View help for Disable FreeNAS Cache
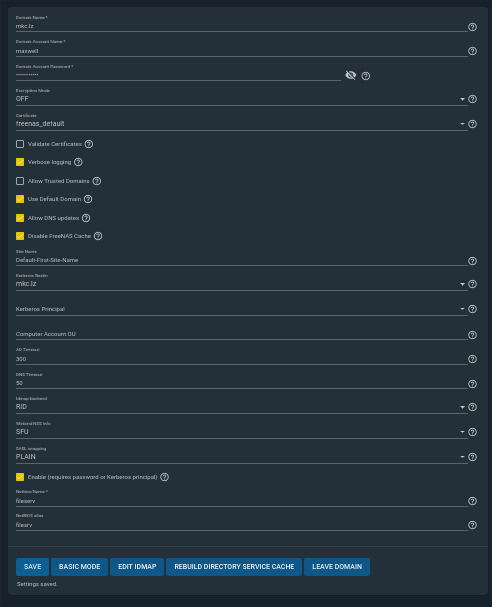This screenshot has height=607, width=492. (x=98, y=236)
